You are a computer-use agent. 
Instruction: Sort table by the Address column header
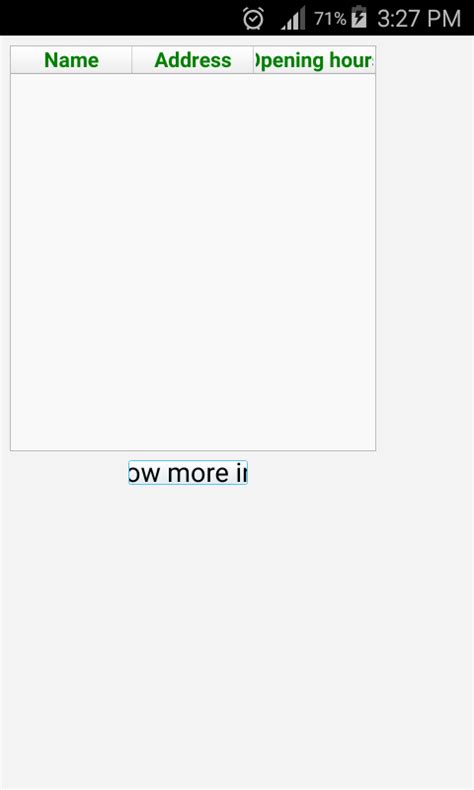tap(193, 60)
